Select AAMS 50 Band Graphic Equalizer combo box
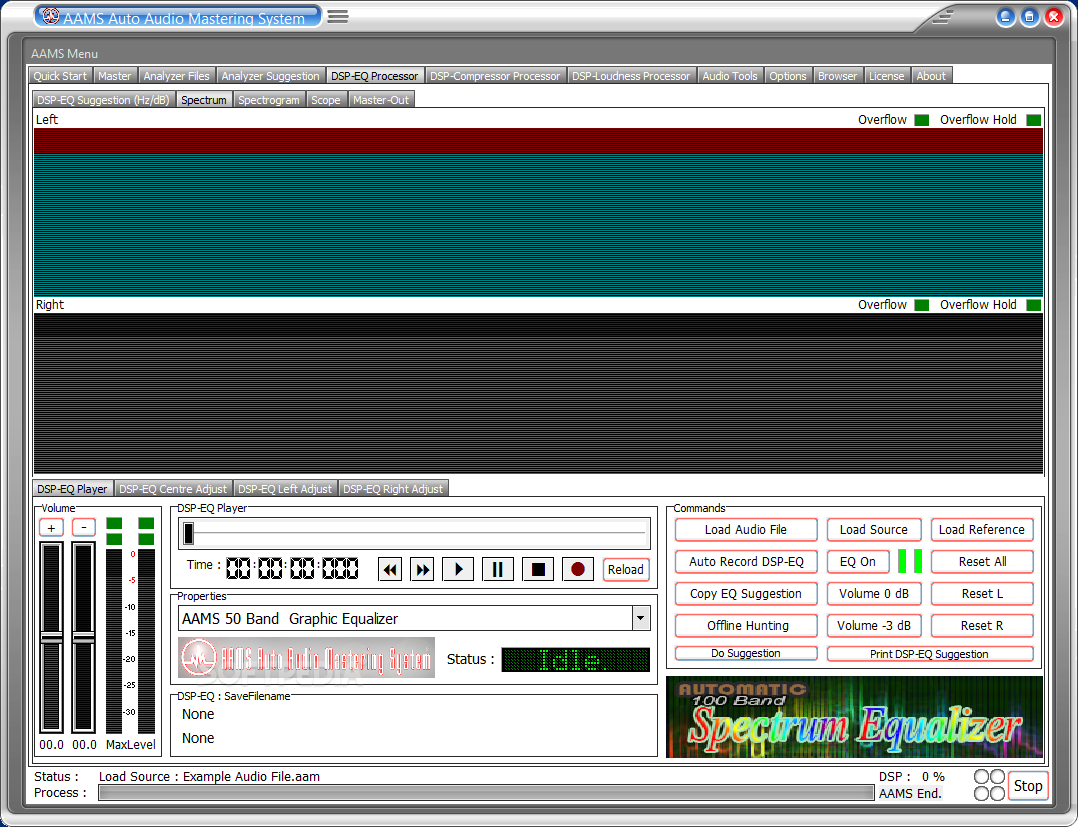The width and height of the screenshot is (1078, 827). [414, 618]
